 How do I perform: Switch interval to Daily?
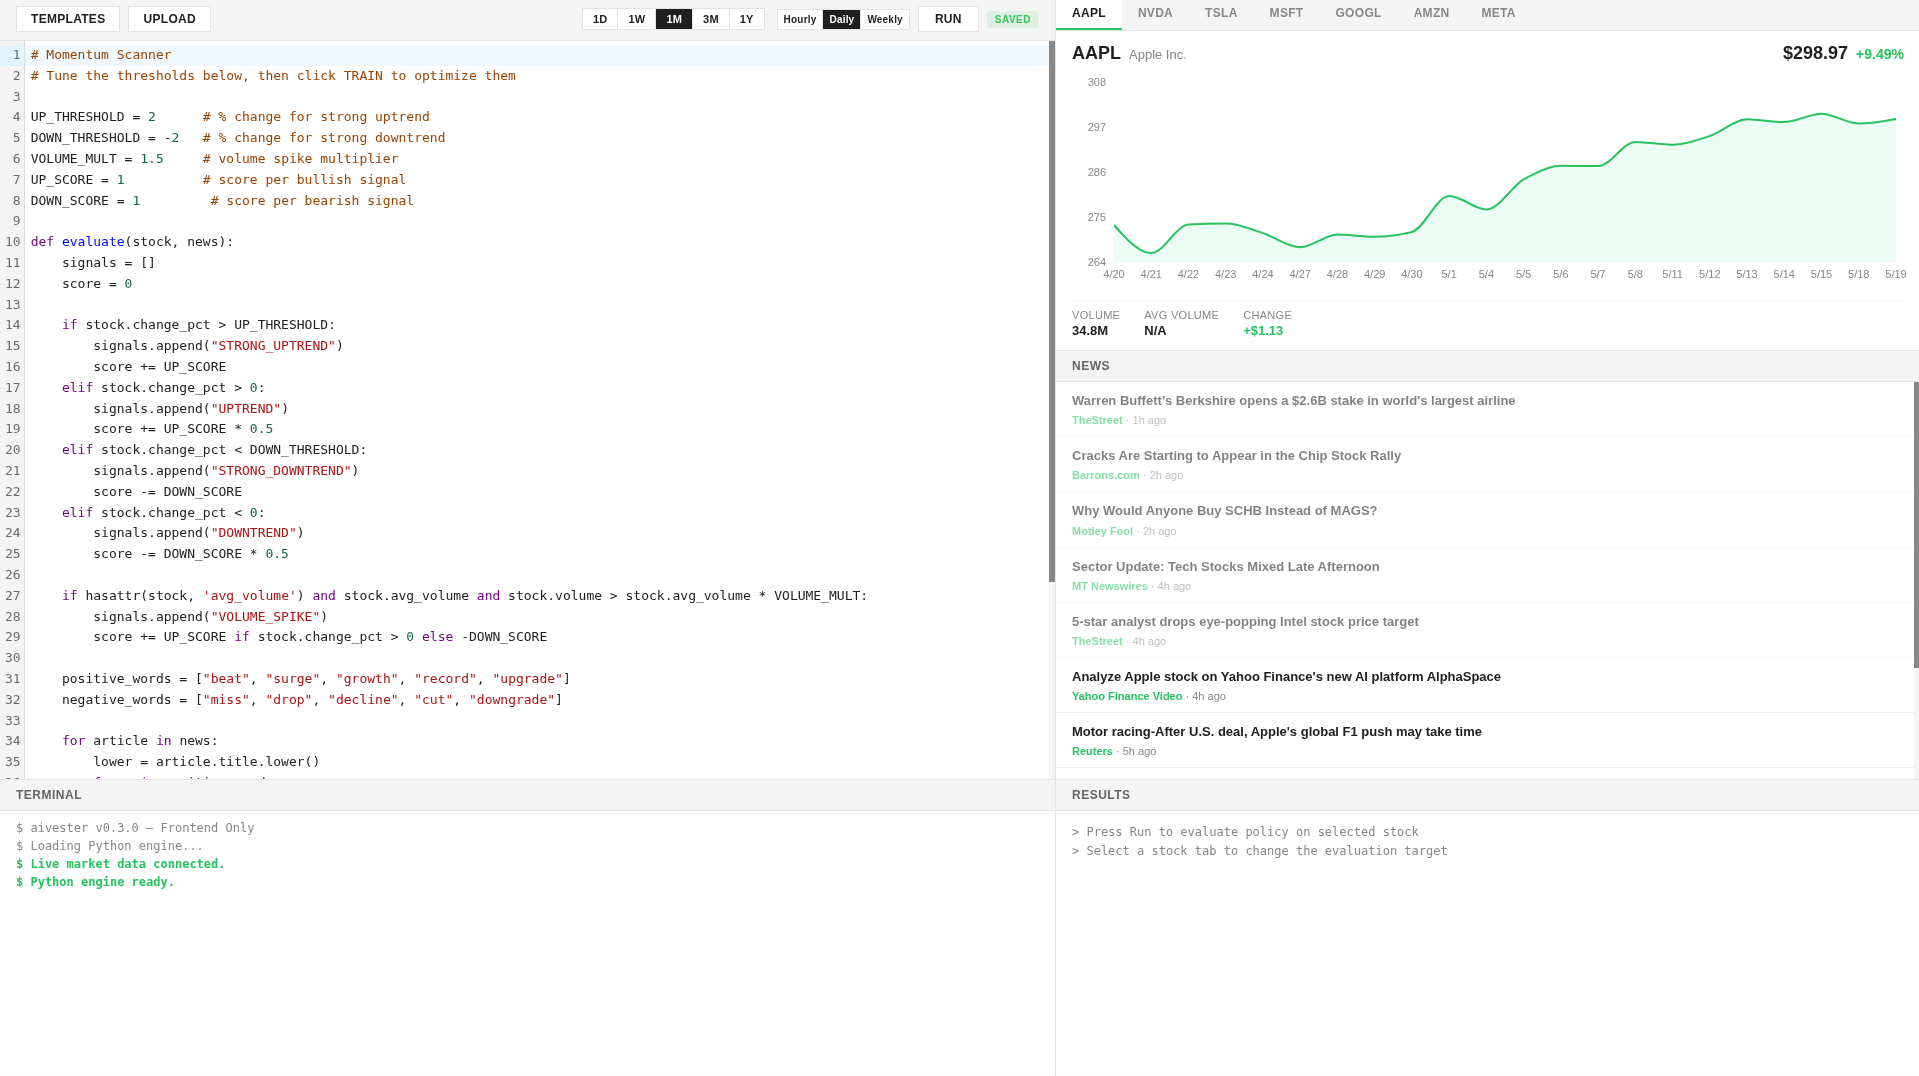(842, 19)
